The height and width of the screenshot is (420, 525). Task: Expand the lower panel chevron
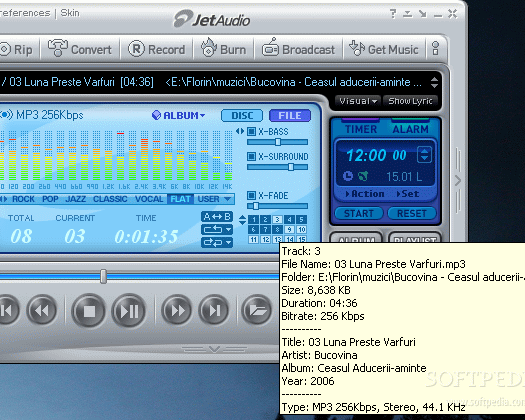click(x=214, y=349)
